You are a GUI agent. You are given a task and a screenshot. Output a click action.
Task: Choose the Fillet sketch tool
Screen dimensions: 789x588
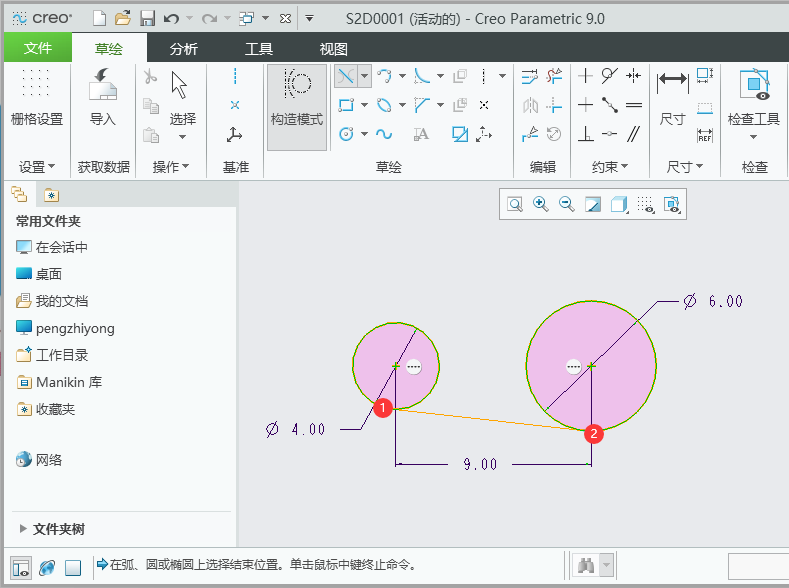click(x=422, y=76)
